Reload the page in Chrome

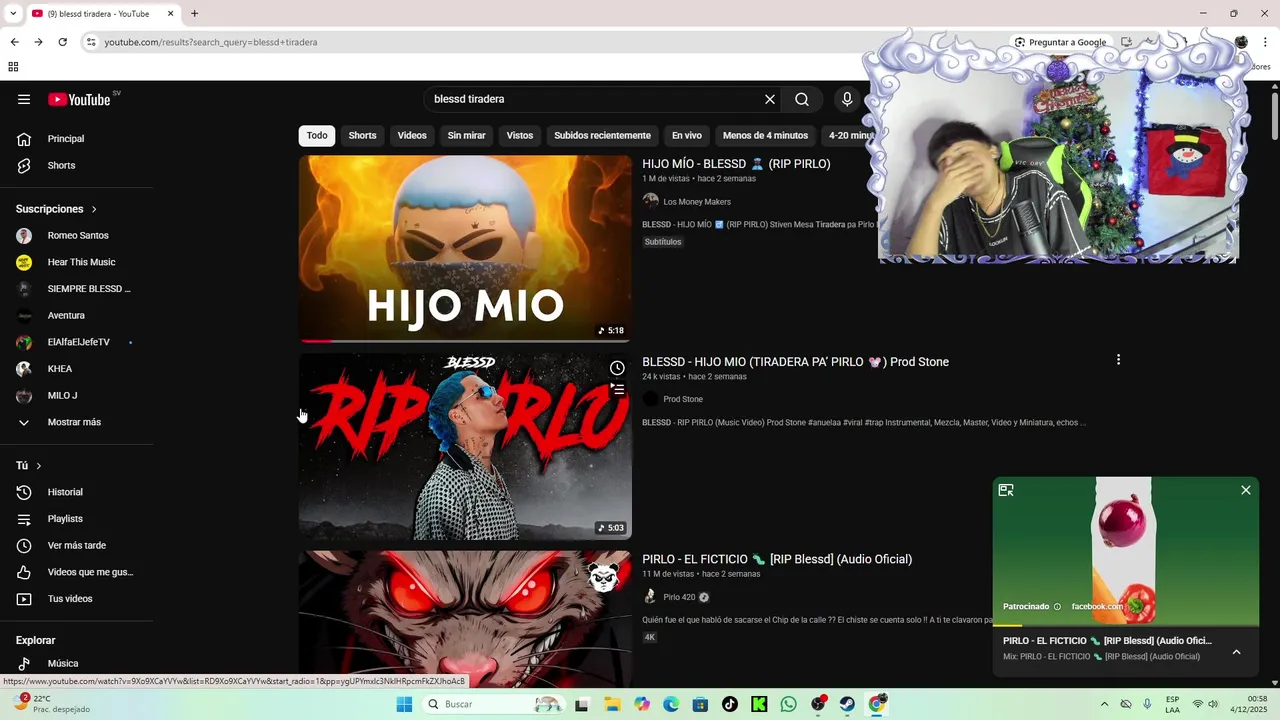coord(62,42)
